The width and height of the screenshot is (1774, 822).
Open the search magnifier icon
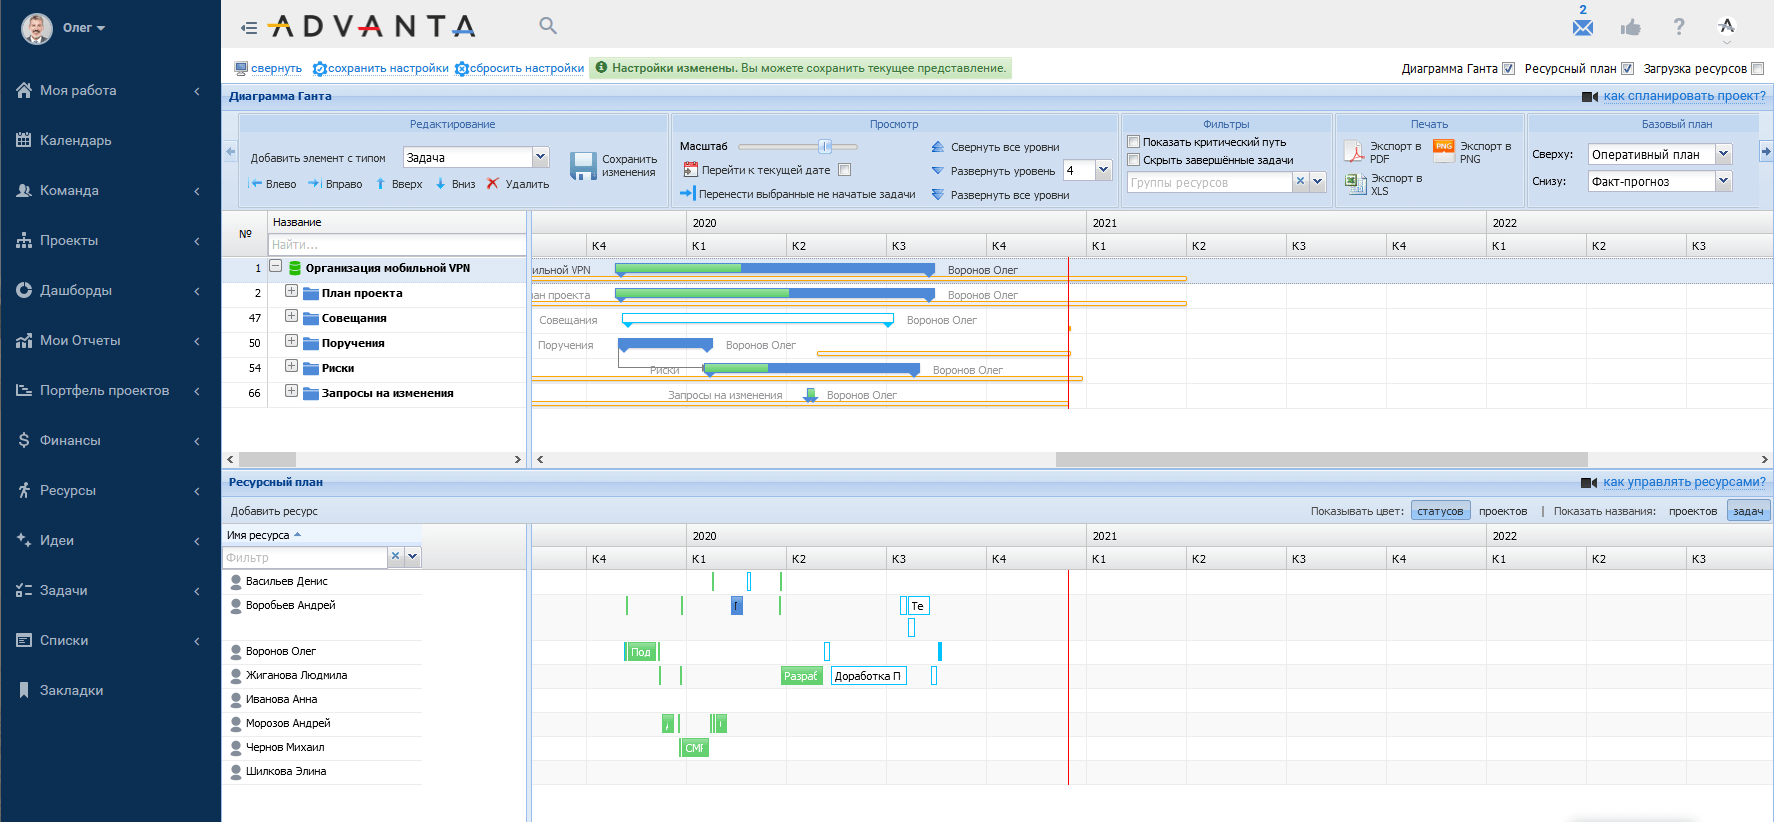[548, 26]
